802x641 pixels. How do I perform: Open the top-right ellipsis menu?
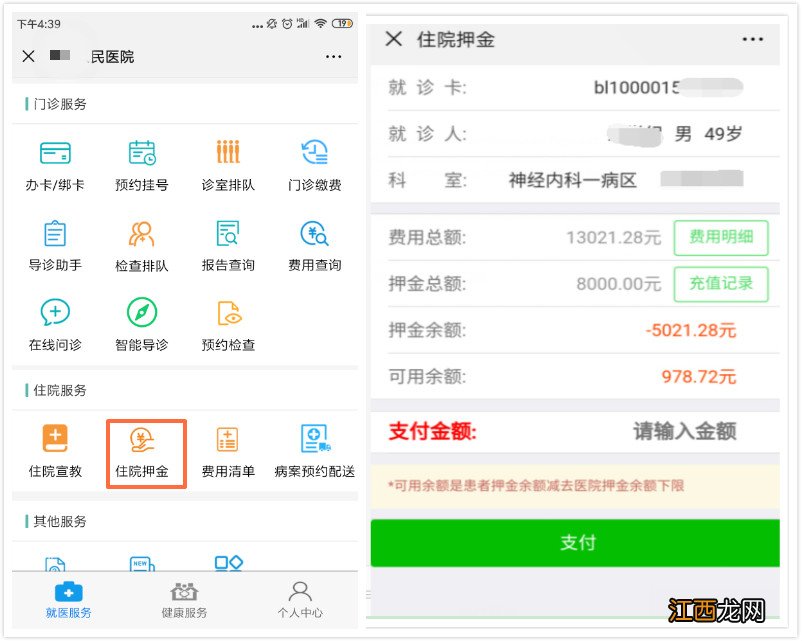753,38
